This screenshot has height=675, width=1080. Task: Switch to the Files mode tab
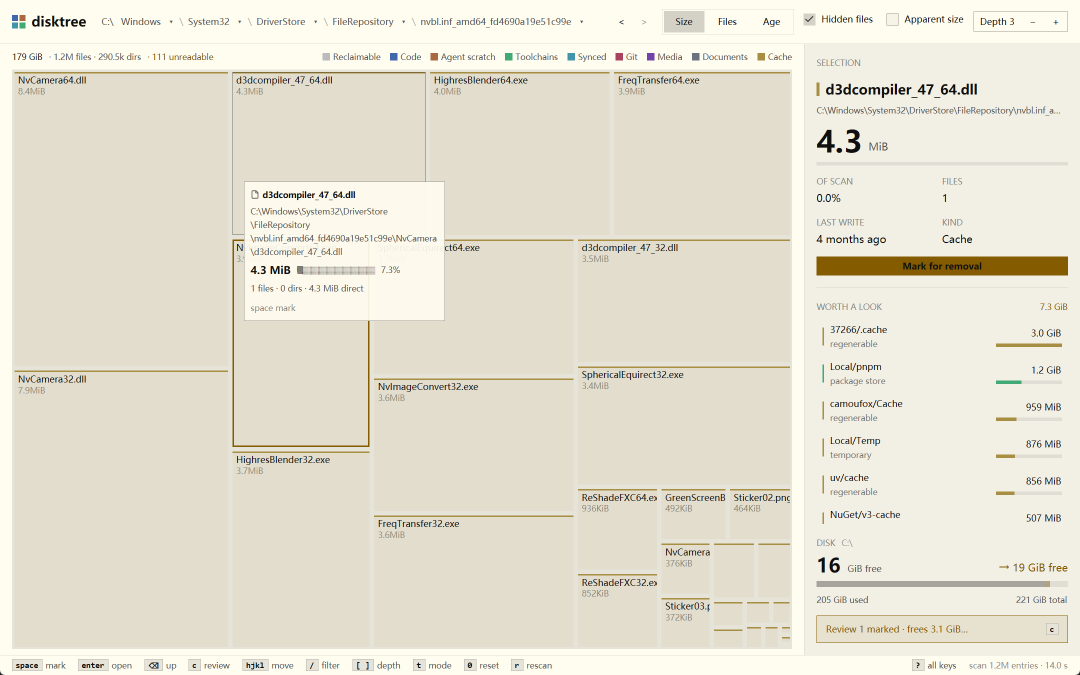point(727,22)
